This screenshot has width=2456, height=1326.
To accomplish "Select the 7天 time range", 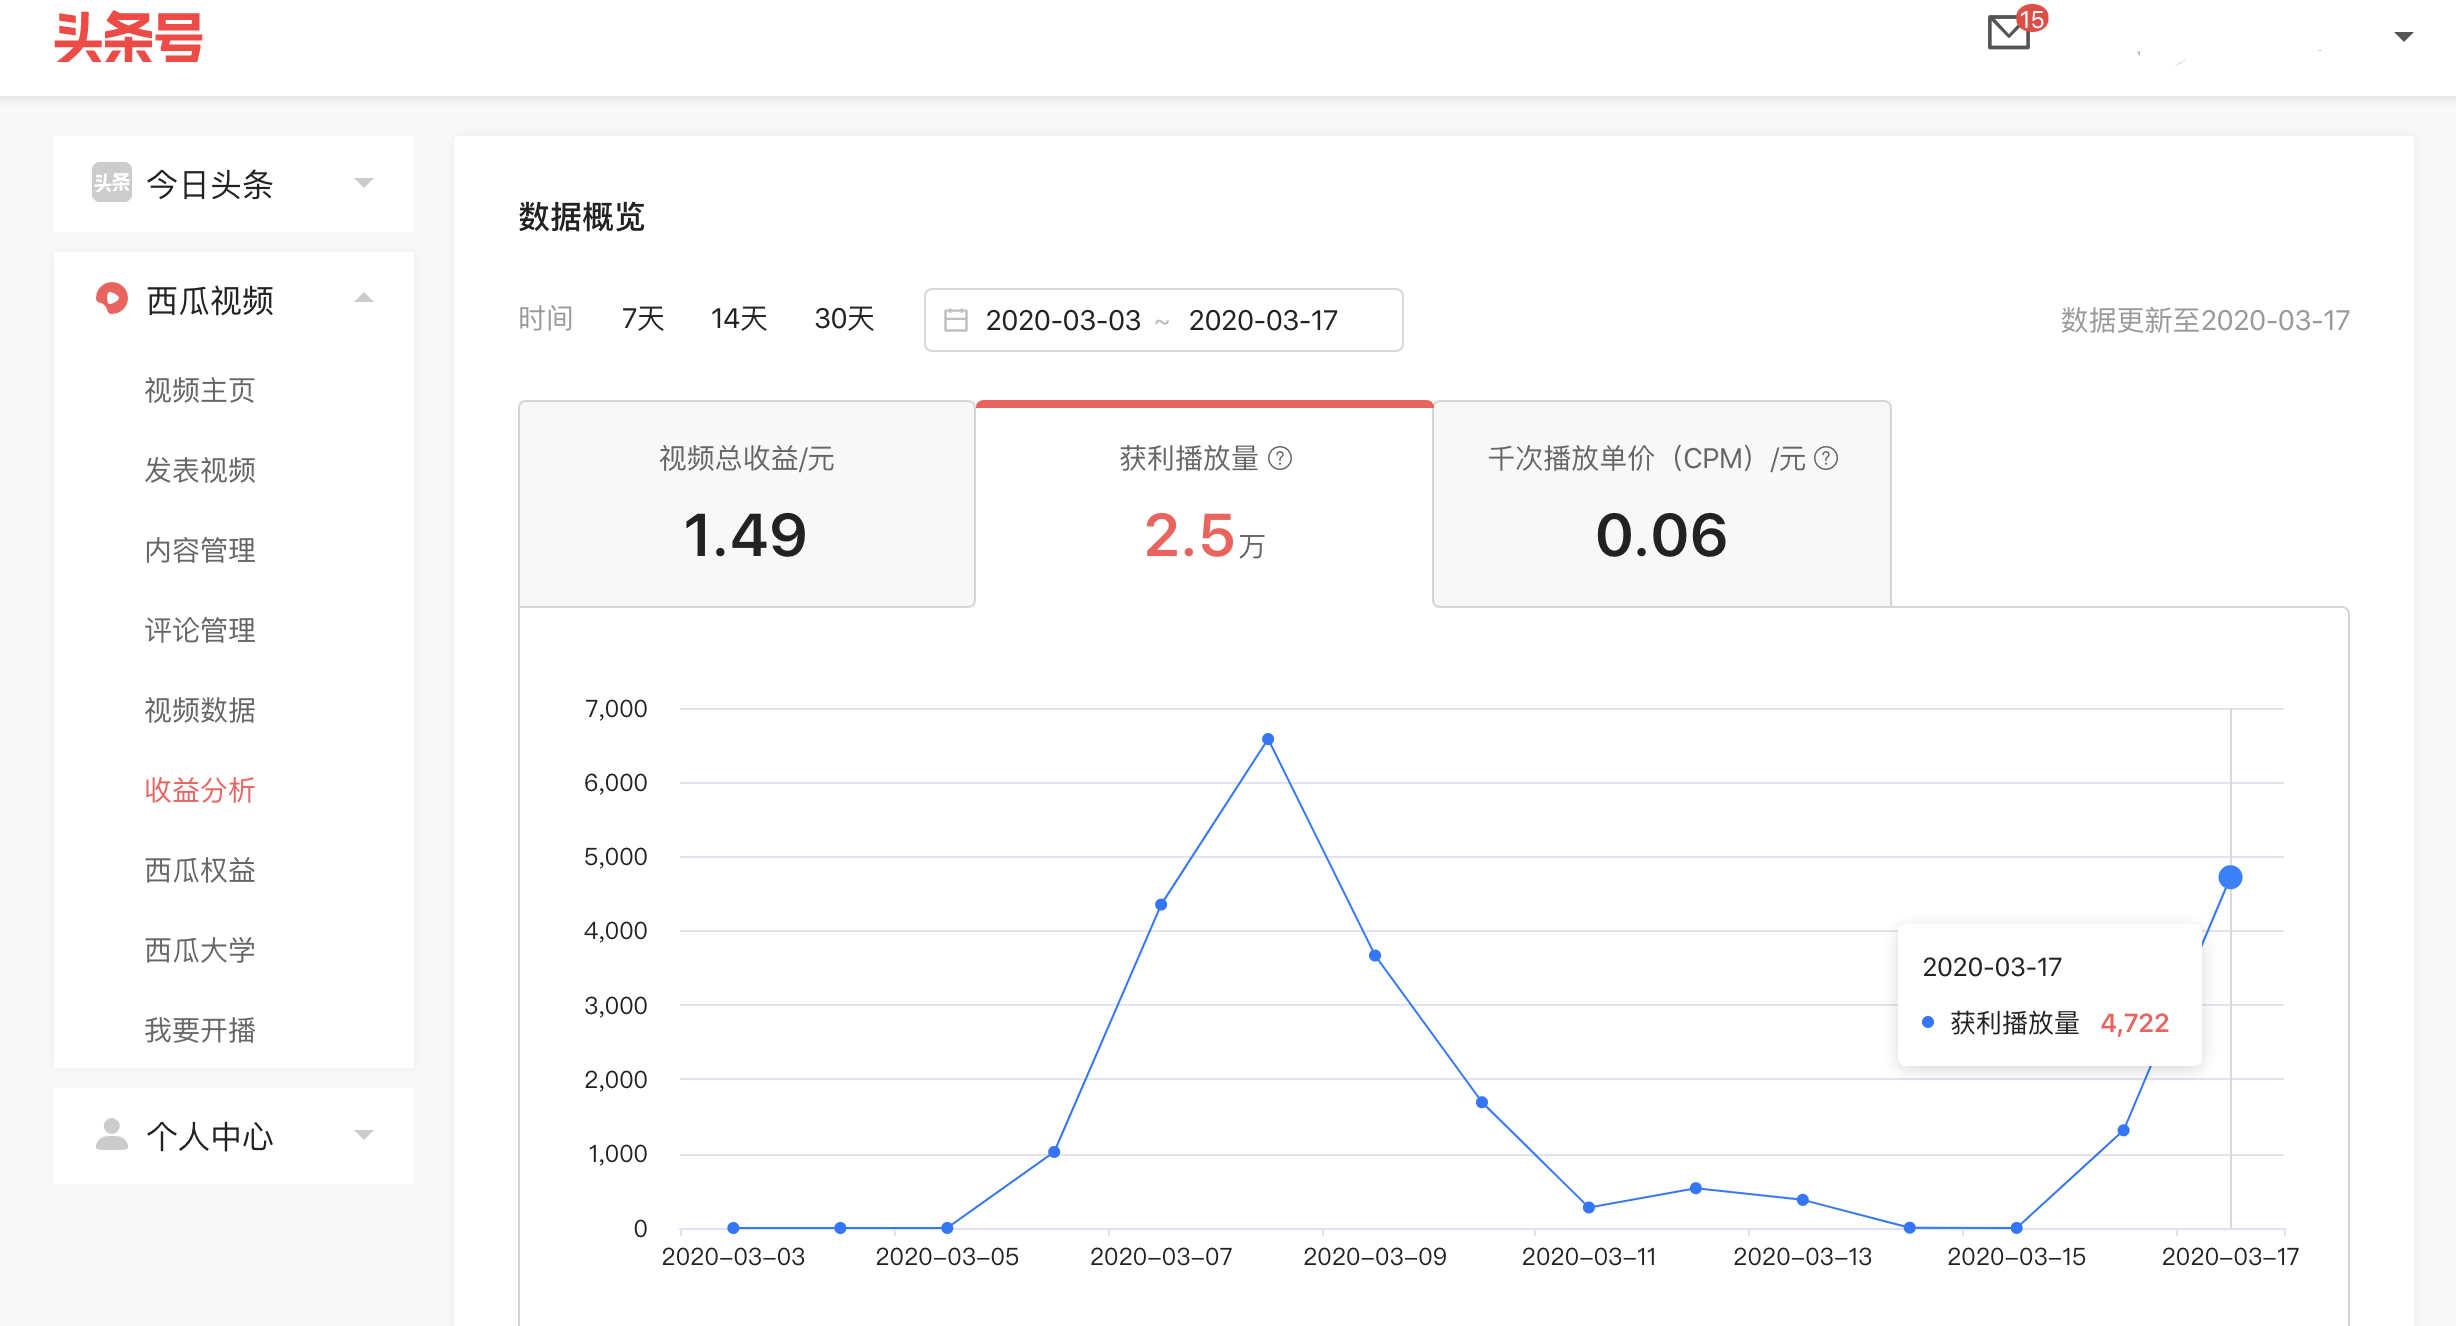I will pos(643,319).
